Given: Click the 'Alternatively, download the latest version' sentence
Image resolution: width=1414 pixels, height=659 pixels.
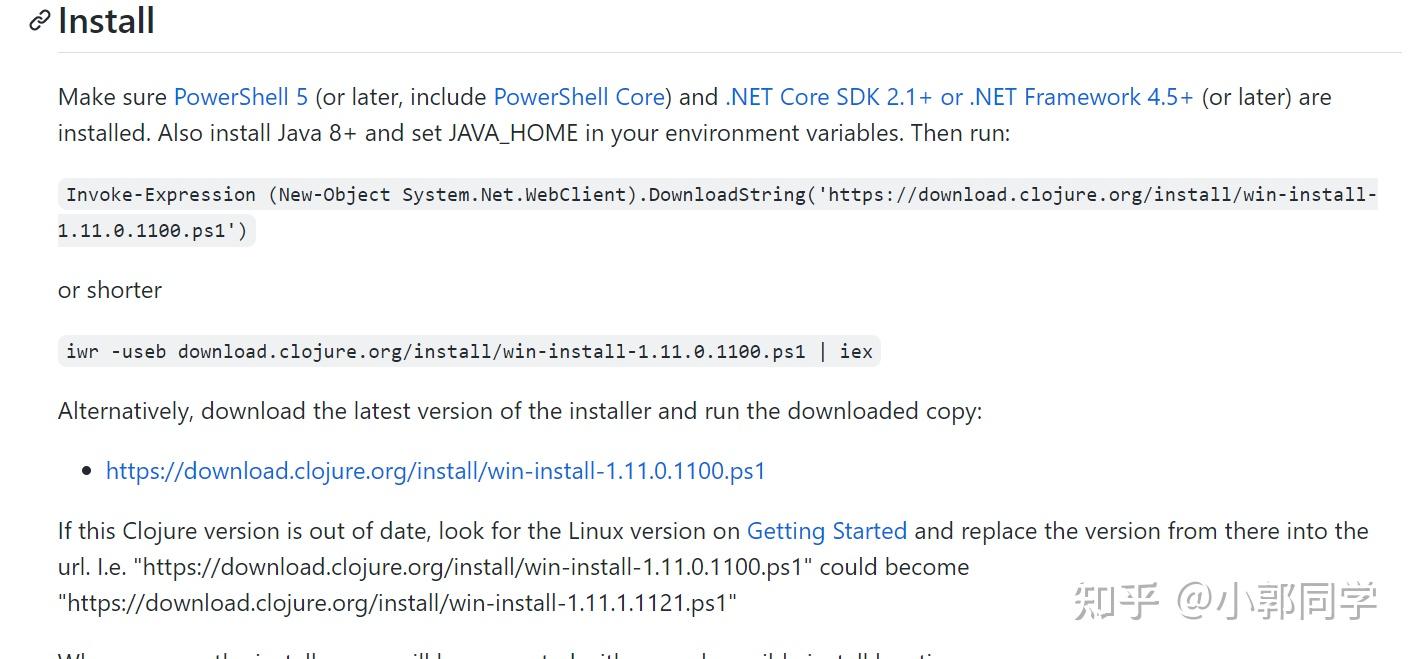Looking at the screenshot, I should [x=520, y=411].
